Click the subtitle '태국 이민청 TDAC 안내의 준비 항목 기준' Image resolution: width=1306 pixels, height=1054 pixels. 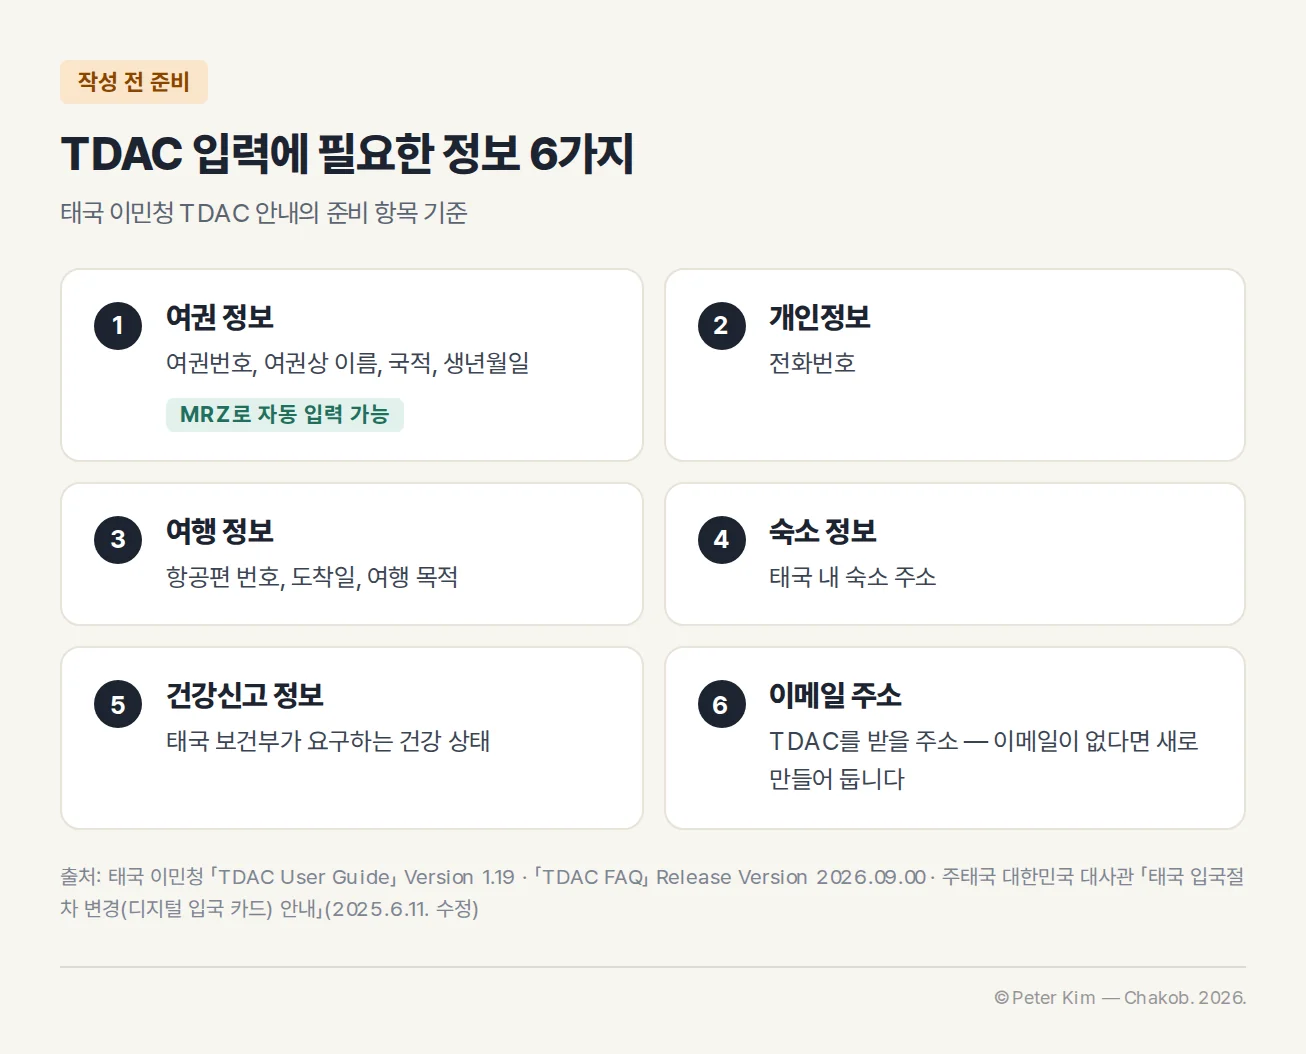pyautogui.click(x=264, y=213)
